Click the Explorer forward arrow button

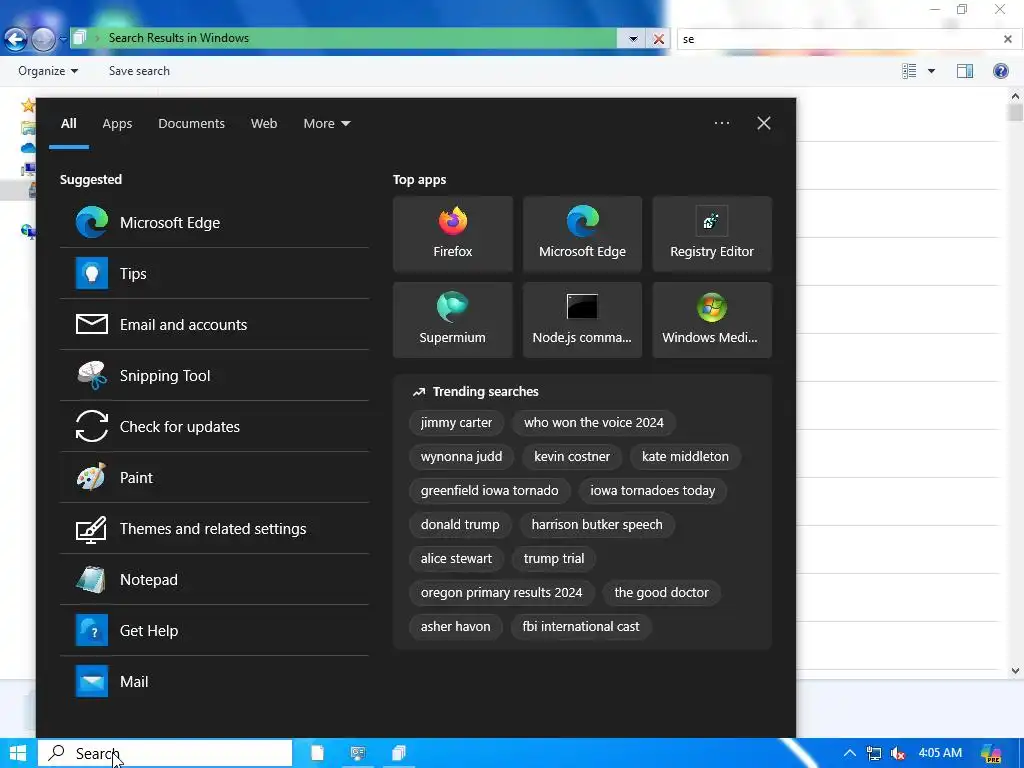pyautogui.click(x=43, y=40)
